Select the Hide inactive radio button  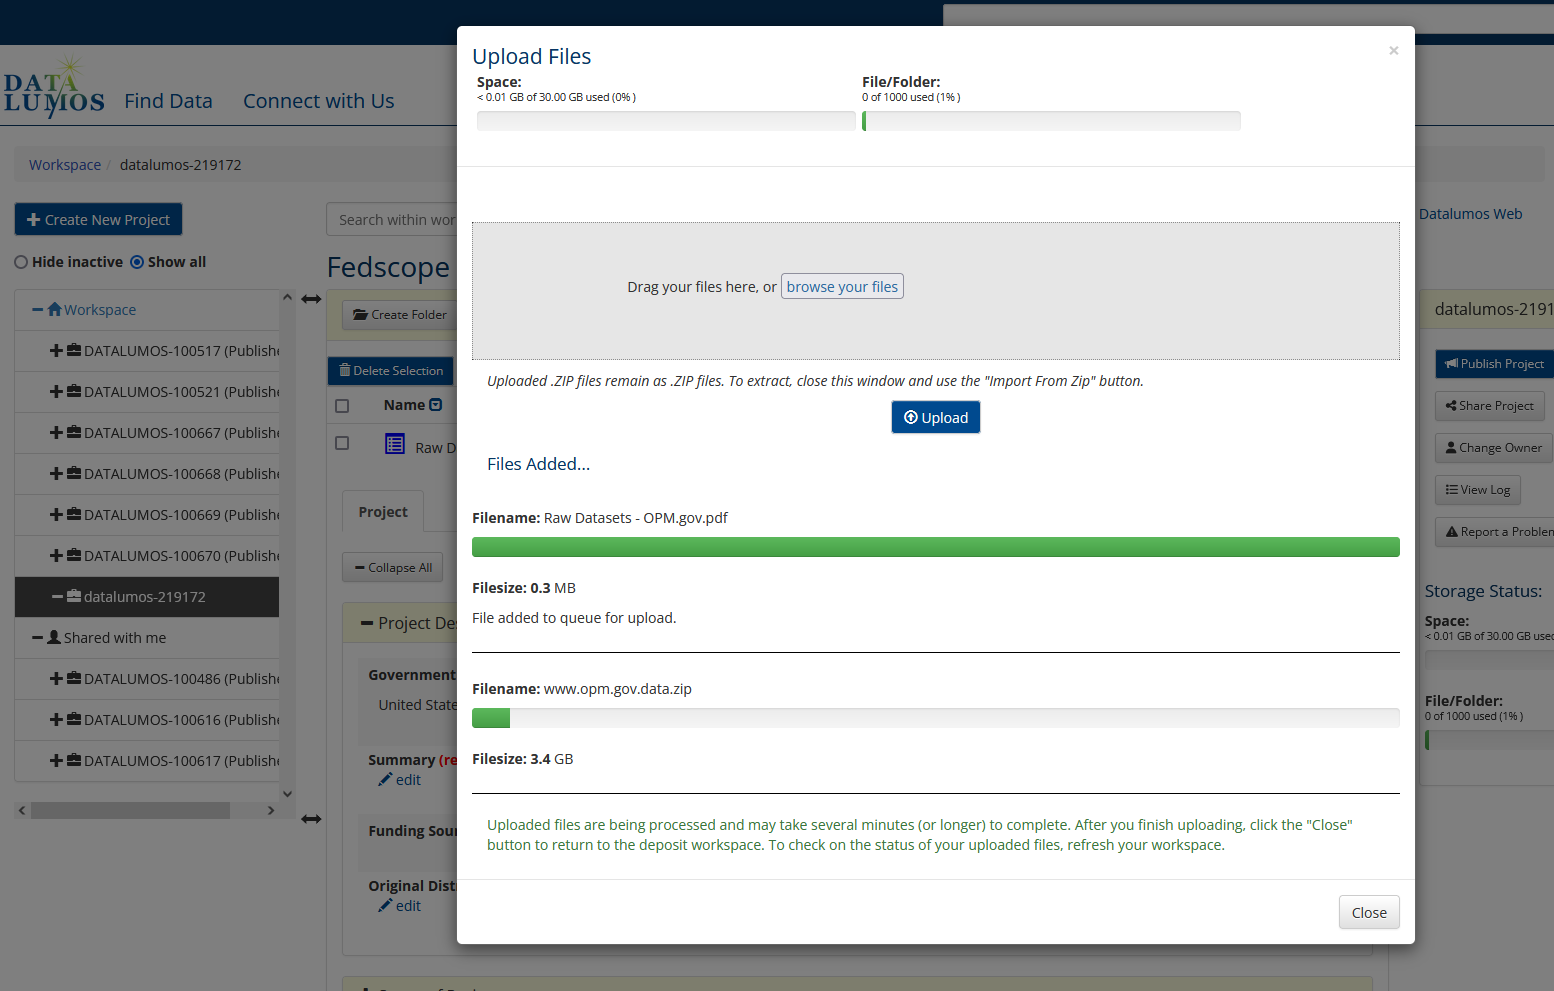pos(21,262)
